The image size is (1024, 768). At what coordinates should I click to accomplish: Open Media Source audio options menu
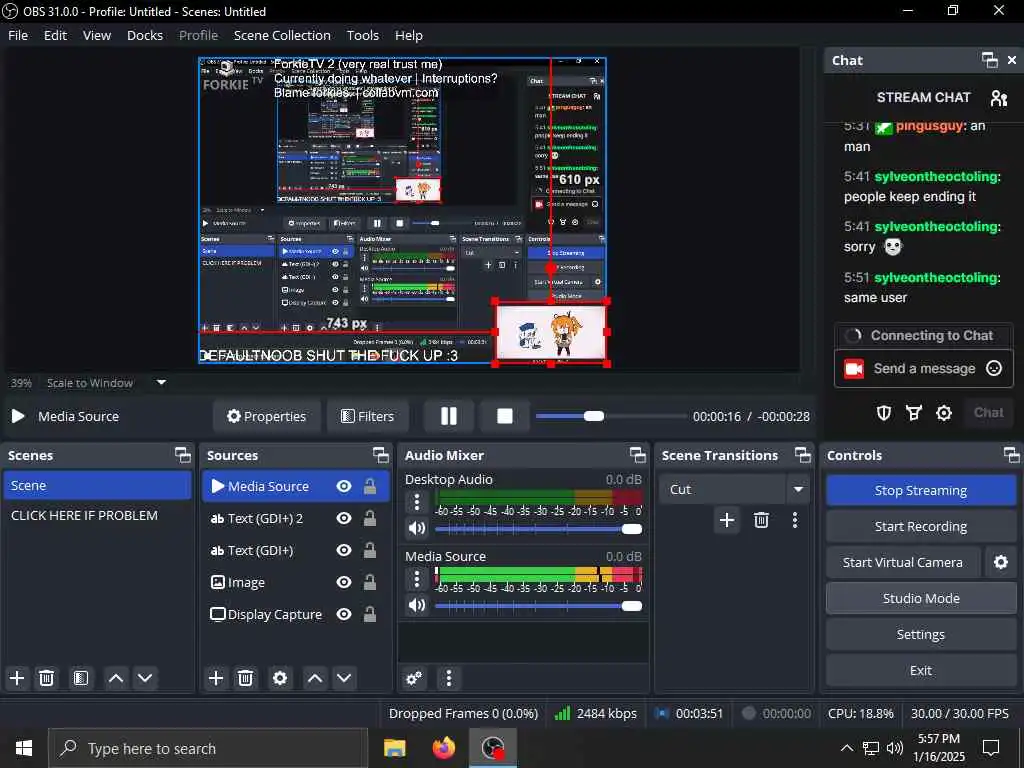417,579
